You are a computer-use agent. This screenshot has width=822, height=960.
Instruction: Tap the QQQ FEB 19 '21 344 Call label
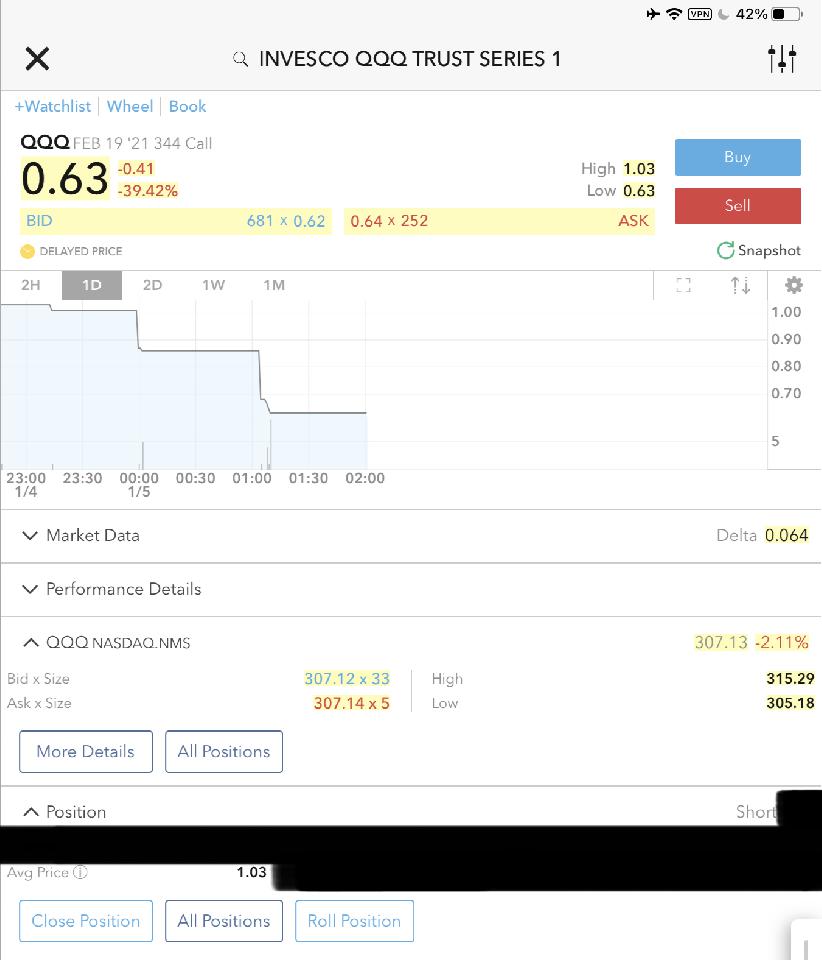coord(116,143)
